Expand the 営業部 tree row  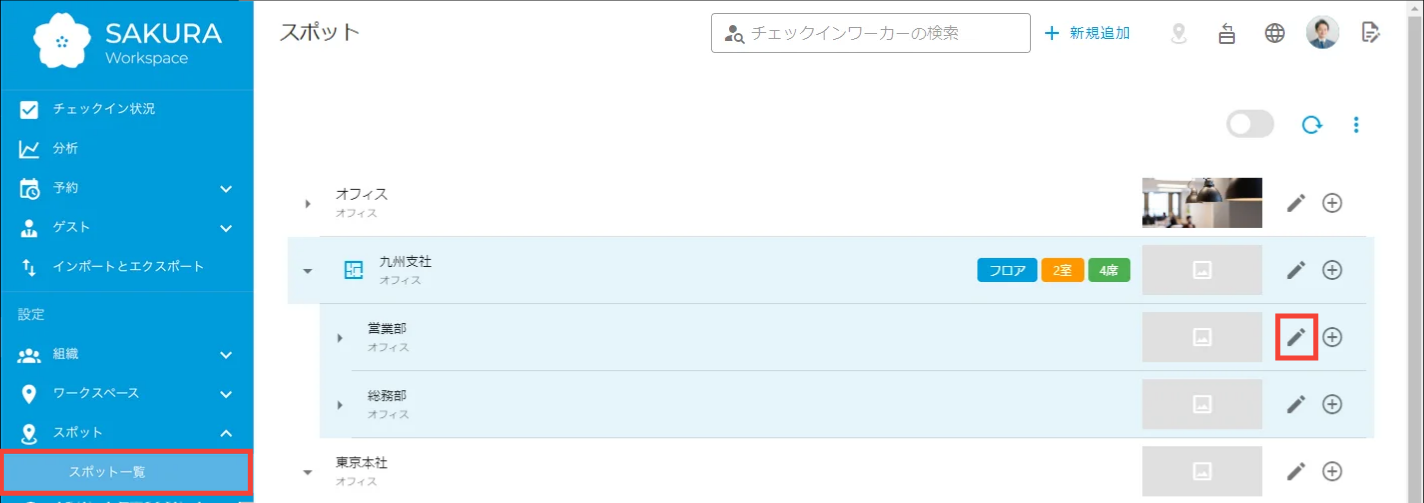pyautogui.click(x=340, y=338)
